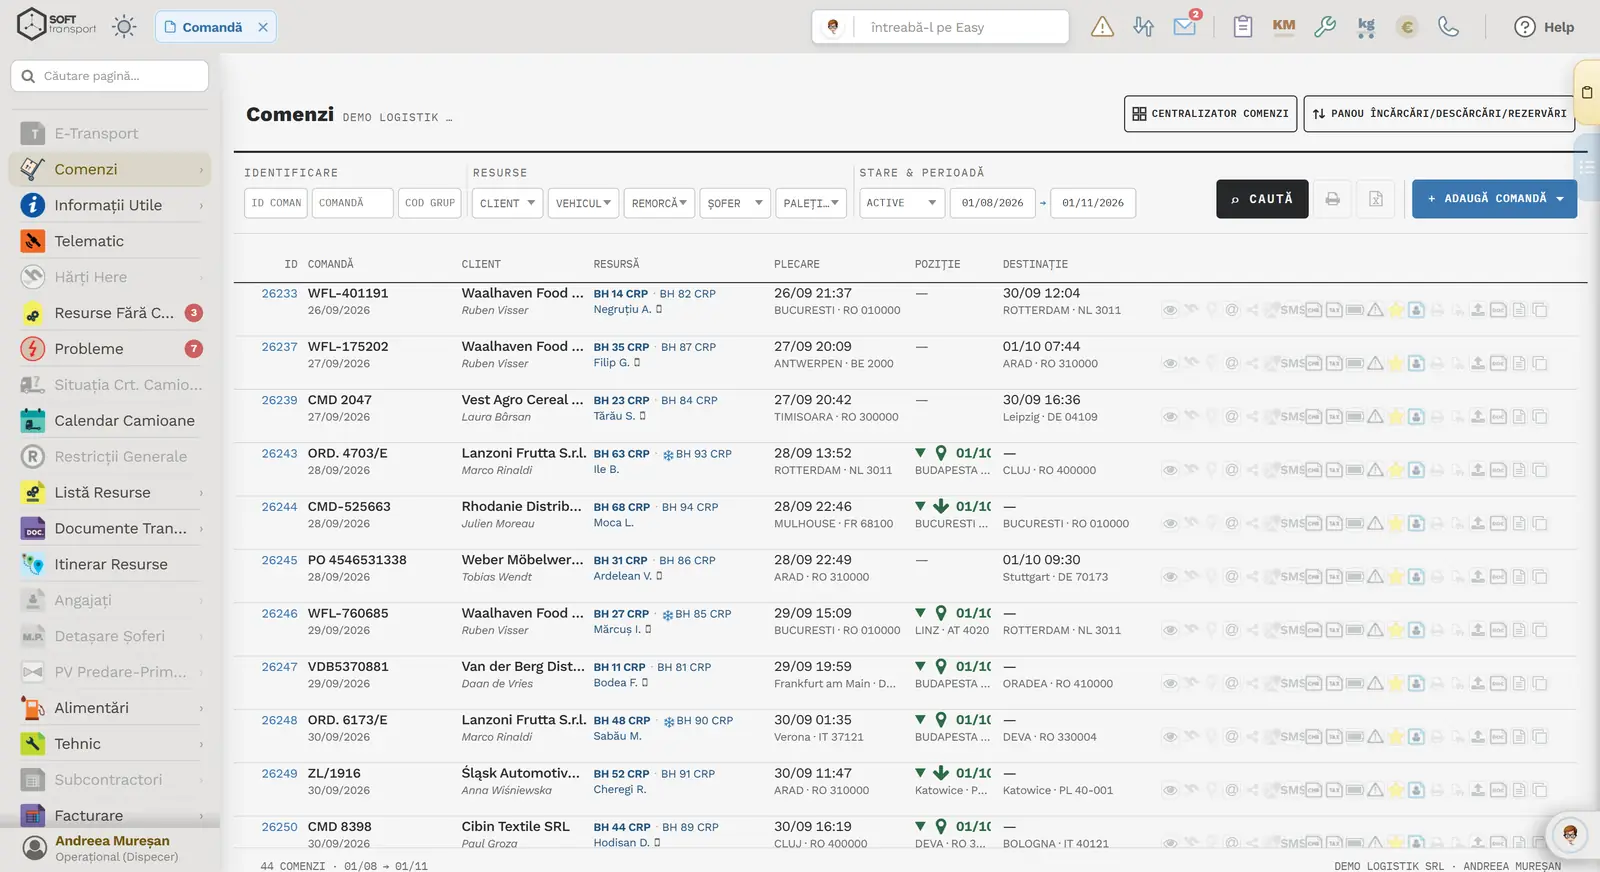Open the REMORCĂ filter dropdown

pyautogui.click(x=660, y=203)
